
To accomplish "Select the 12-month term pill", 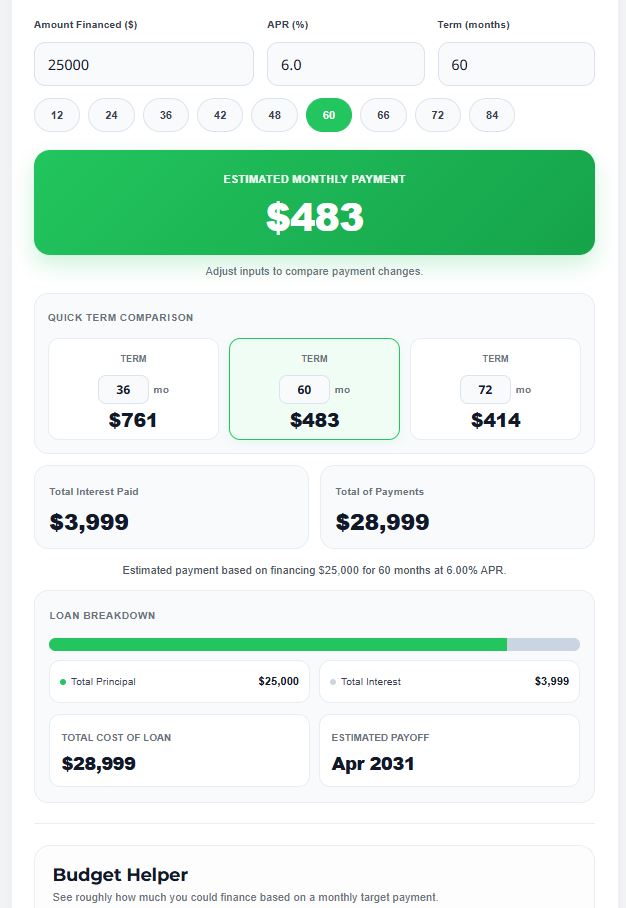I will point(57,115).
